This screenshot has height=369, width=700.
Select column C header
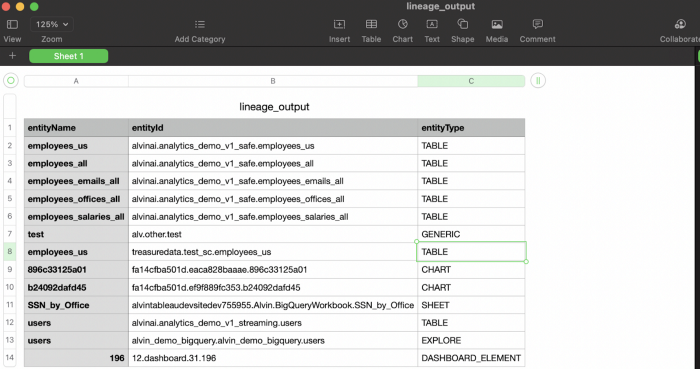pos(471,81)
